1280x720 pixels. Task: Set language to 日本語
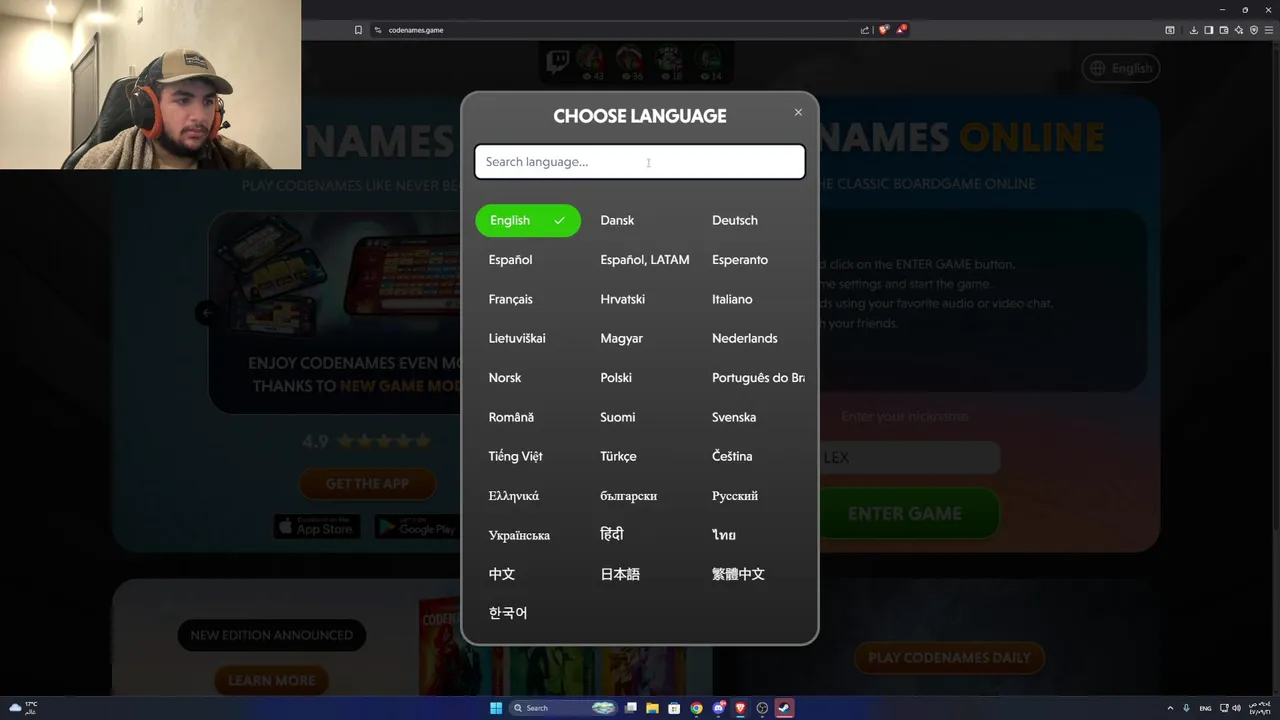[x=620, y=574]
